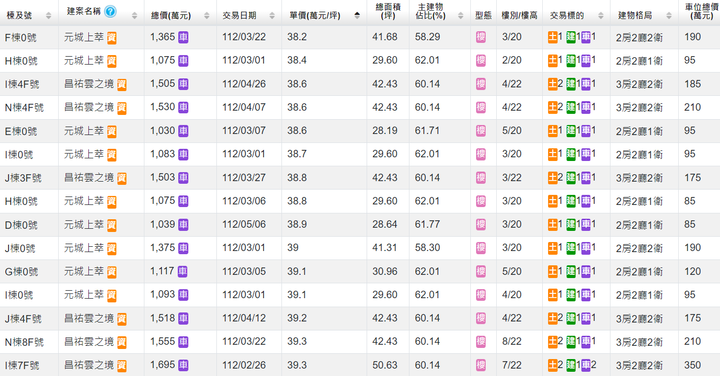
Task: Sort by 交易日期 column arrows
Action: pyautogui.click(x=272, y=16)
